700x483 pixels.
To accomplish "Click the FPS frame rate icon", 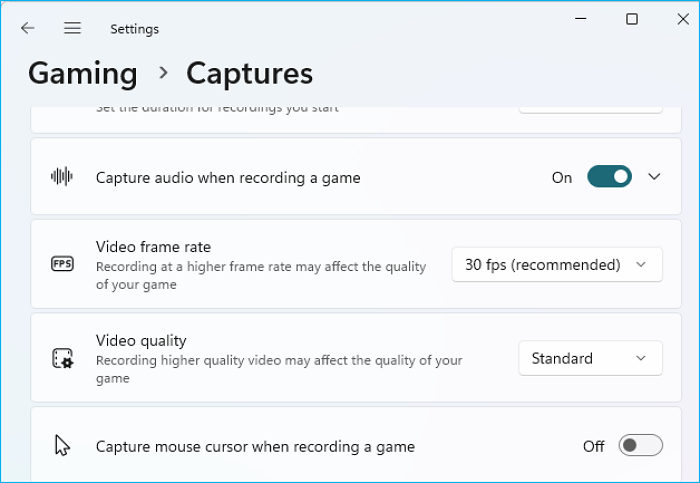I will tap(62, 265).
